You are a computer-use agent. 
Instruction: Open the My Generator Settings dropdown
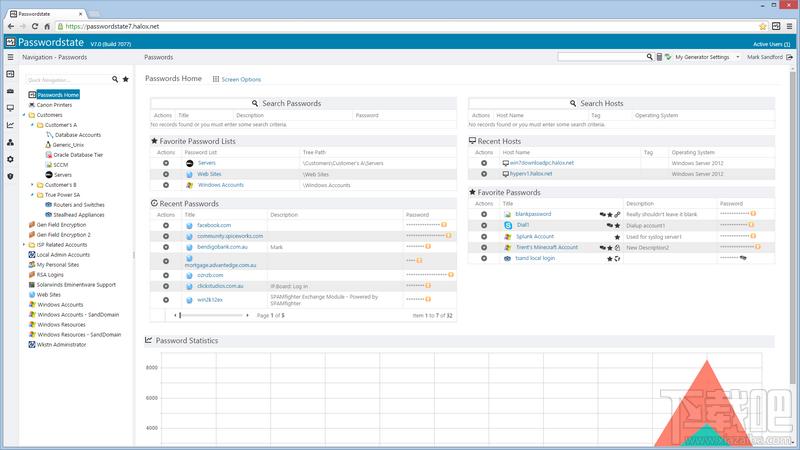click(x=738, y=57)
